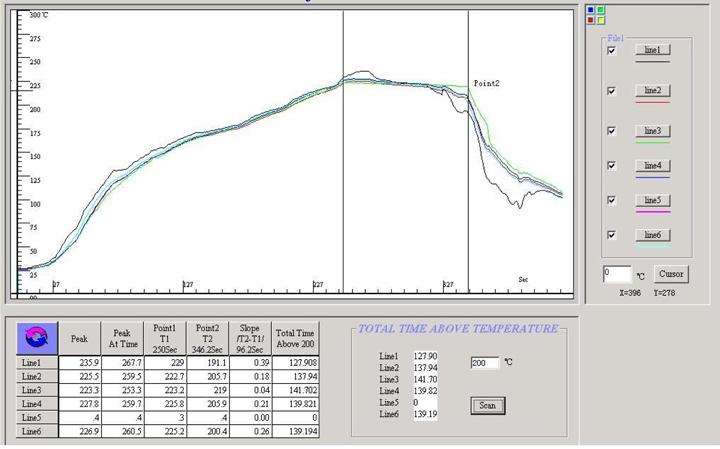Click the Line2 peak value 225.5
Viewport: 720px width, 449px height.
tap(80, 376)
